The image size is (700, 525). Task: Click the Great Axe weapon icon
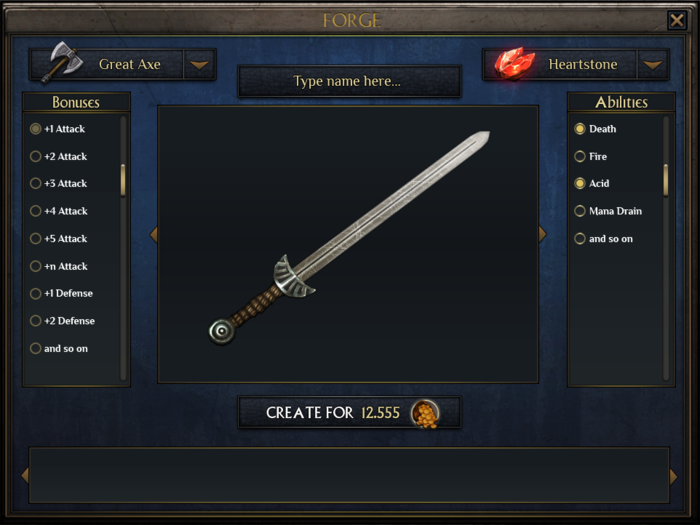point(62,62)
